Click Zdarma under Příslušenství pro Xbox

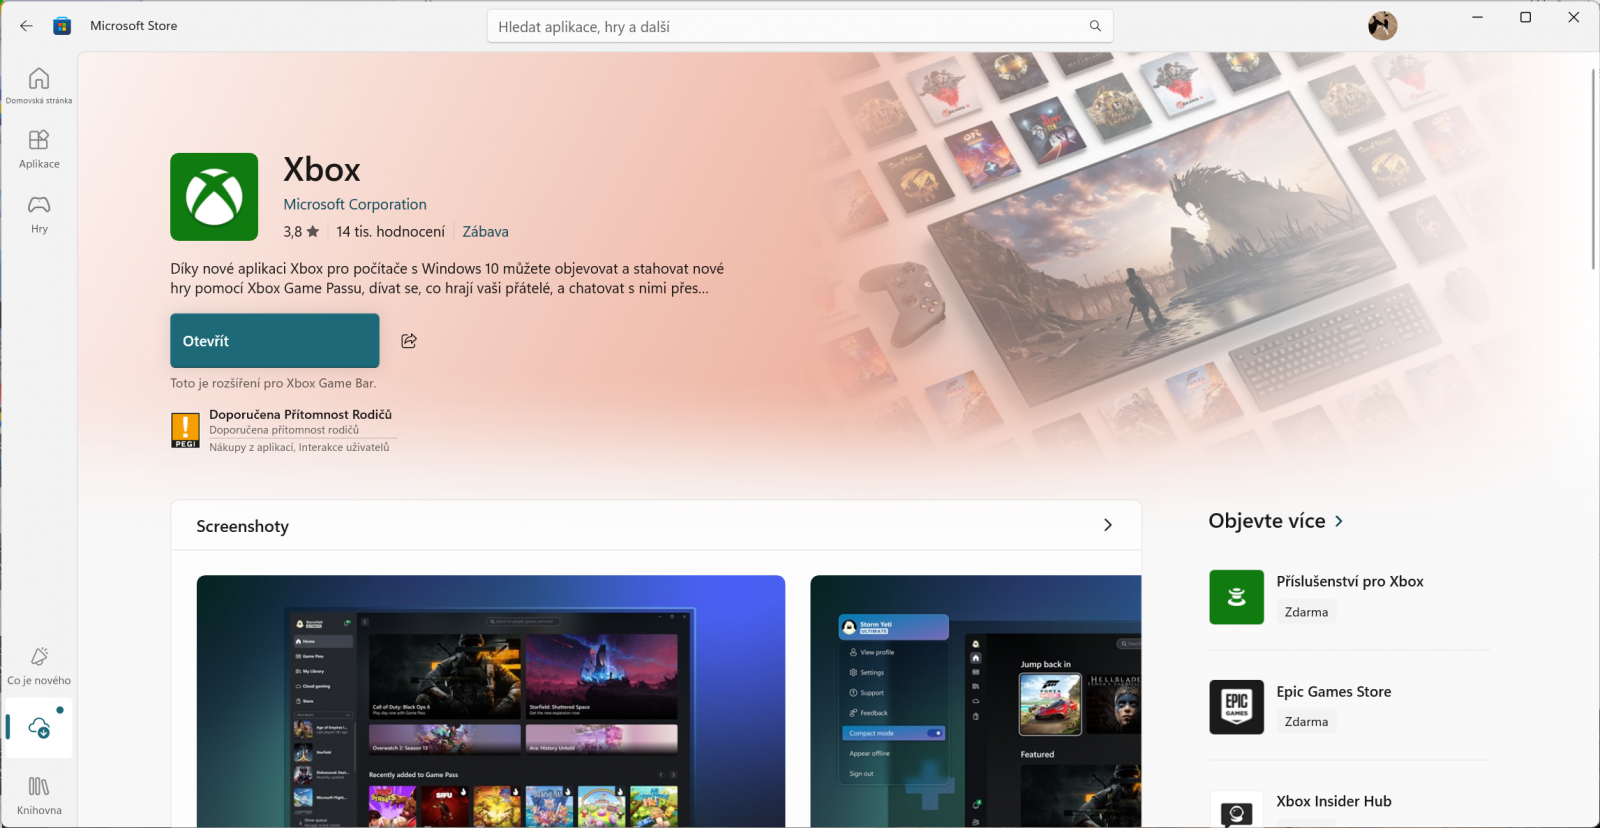point(1307,612)
